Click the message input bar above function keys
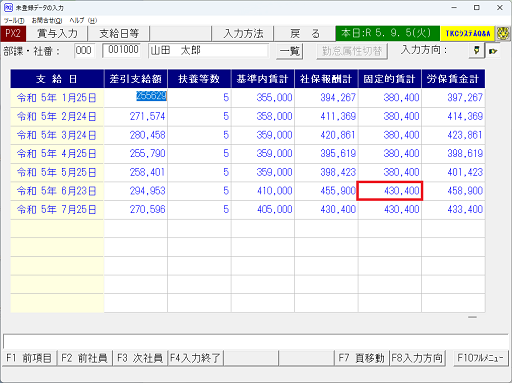This screenshot has height=383, width=512. point(256,341)
